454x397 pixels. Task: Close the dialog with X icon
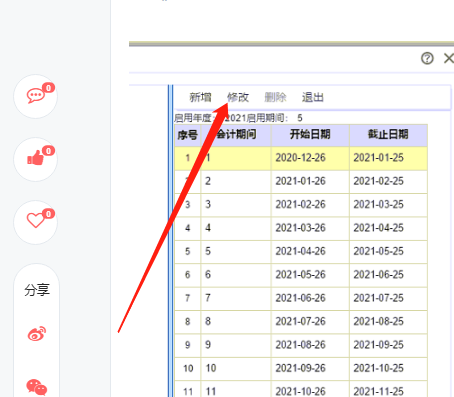(449, 58)
